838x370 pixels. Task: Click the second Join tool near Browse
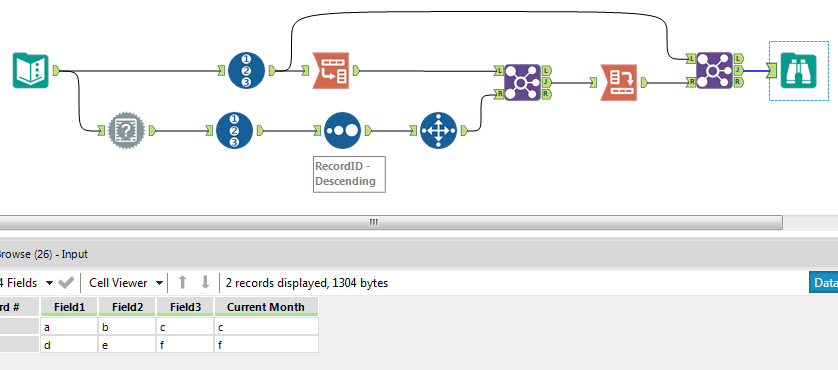click(715, 70)
